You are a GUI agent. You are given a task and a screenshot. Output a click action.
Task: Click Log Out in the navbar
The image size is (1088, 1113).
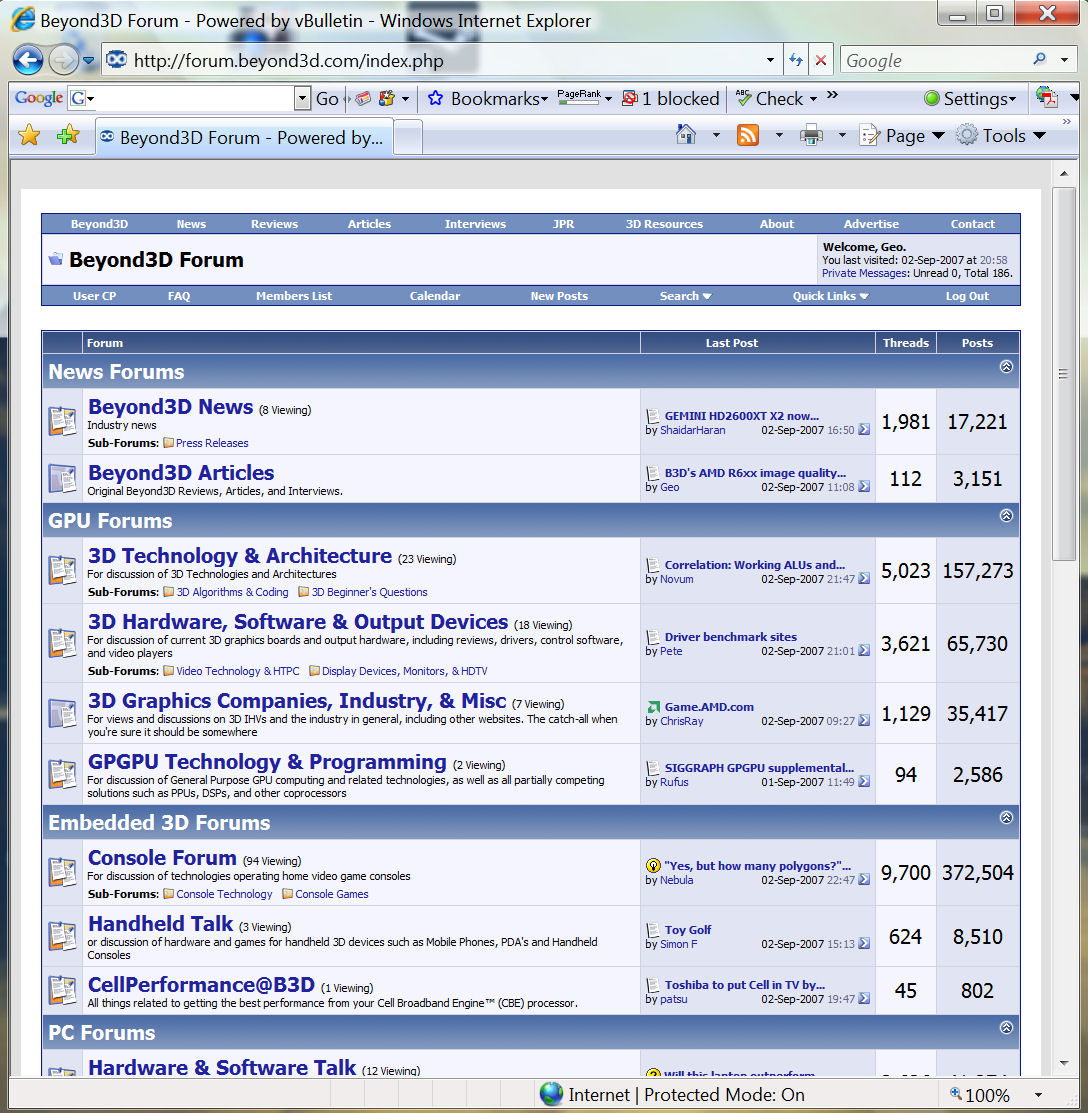click(x=967, y=296)
